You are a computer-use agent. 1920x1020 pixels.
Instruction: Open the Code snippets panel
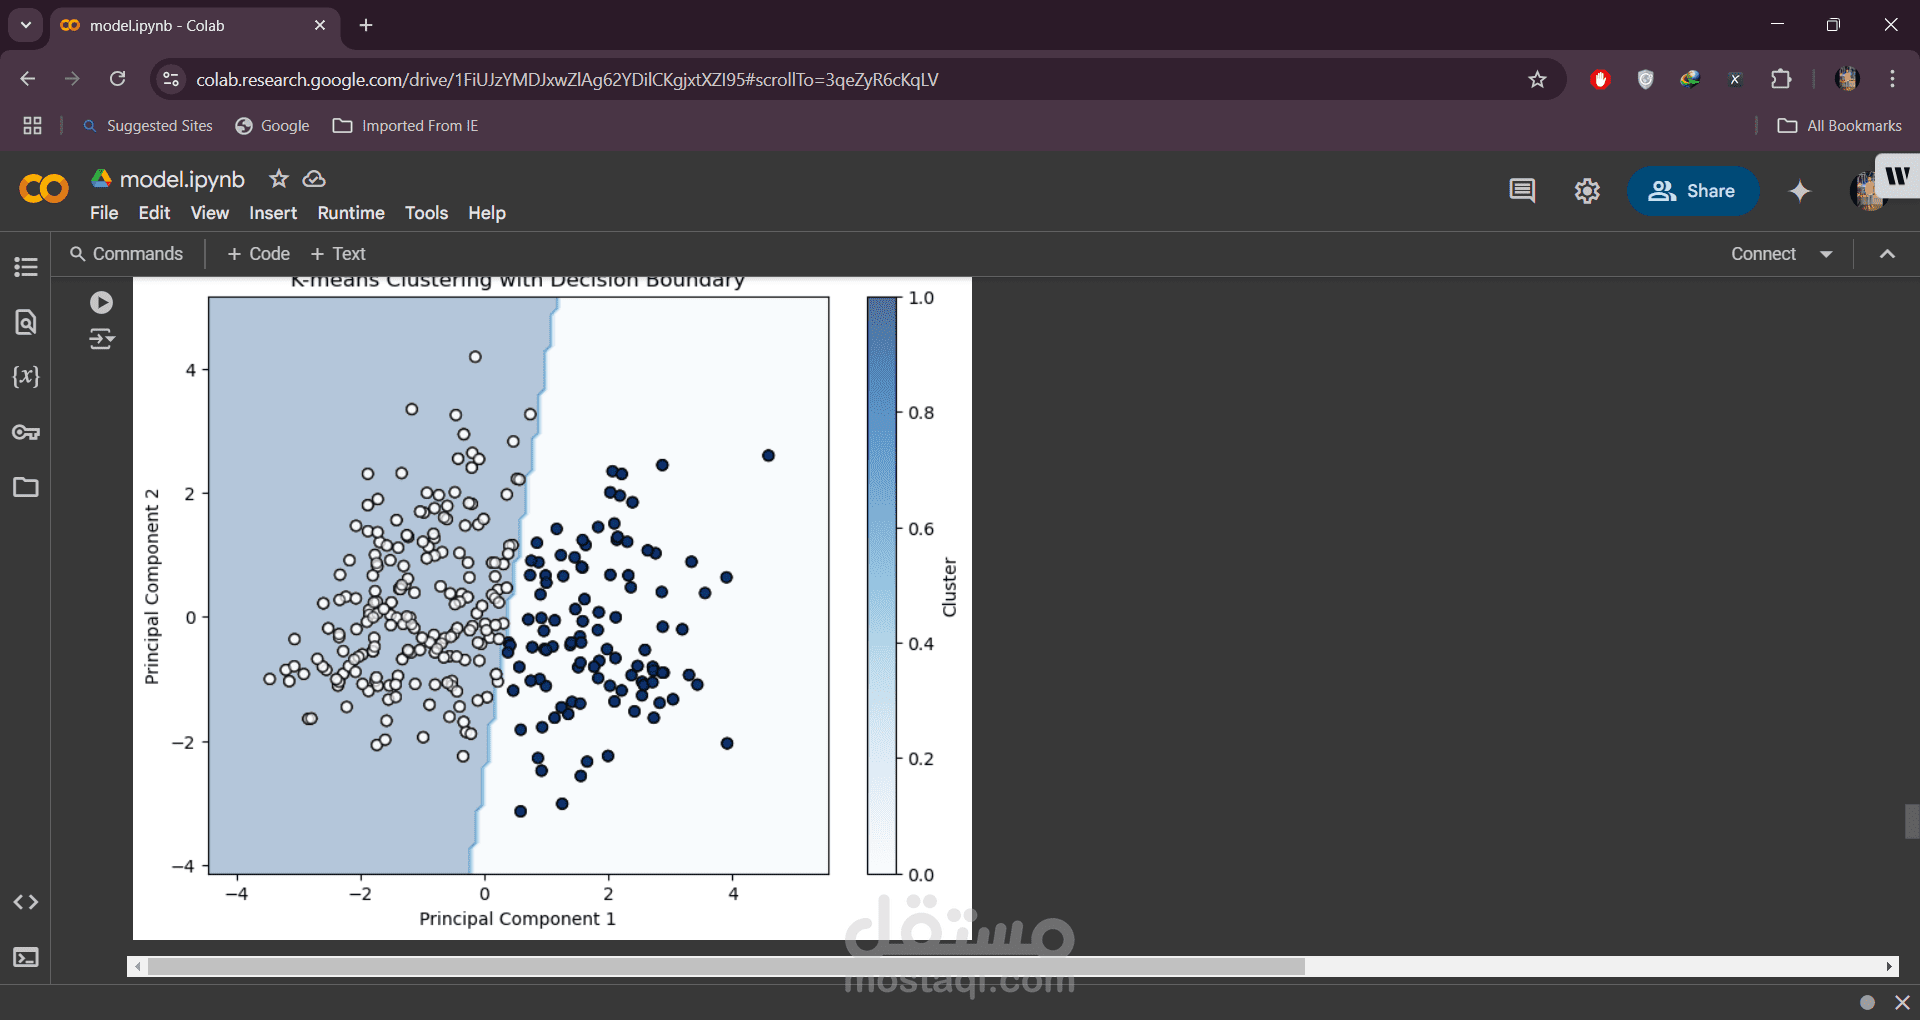[x=26, y=902]
